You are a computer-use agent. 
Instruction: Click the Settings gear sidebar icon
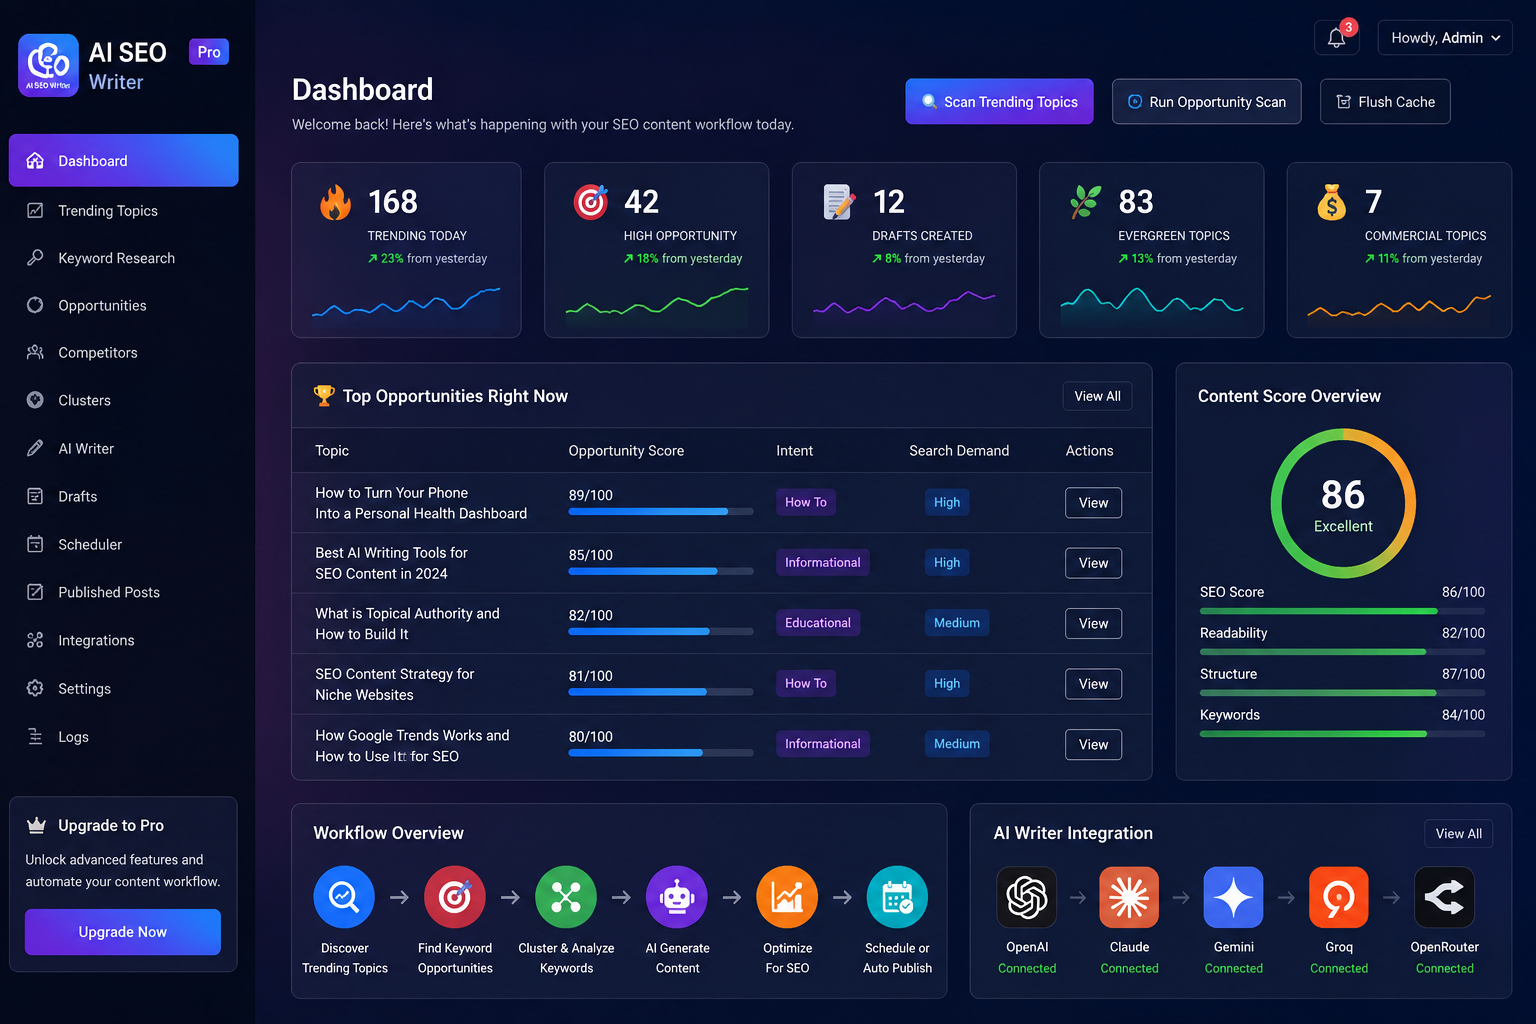click(x=35, y=688)
